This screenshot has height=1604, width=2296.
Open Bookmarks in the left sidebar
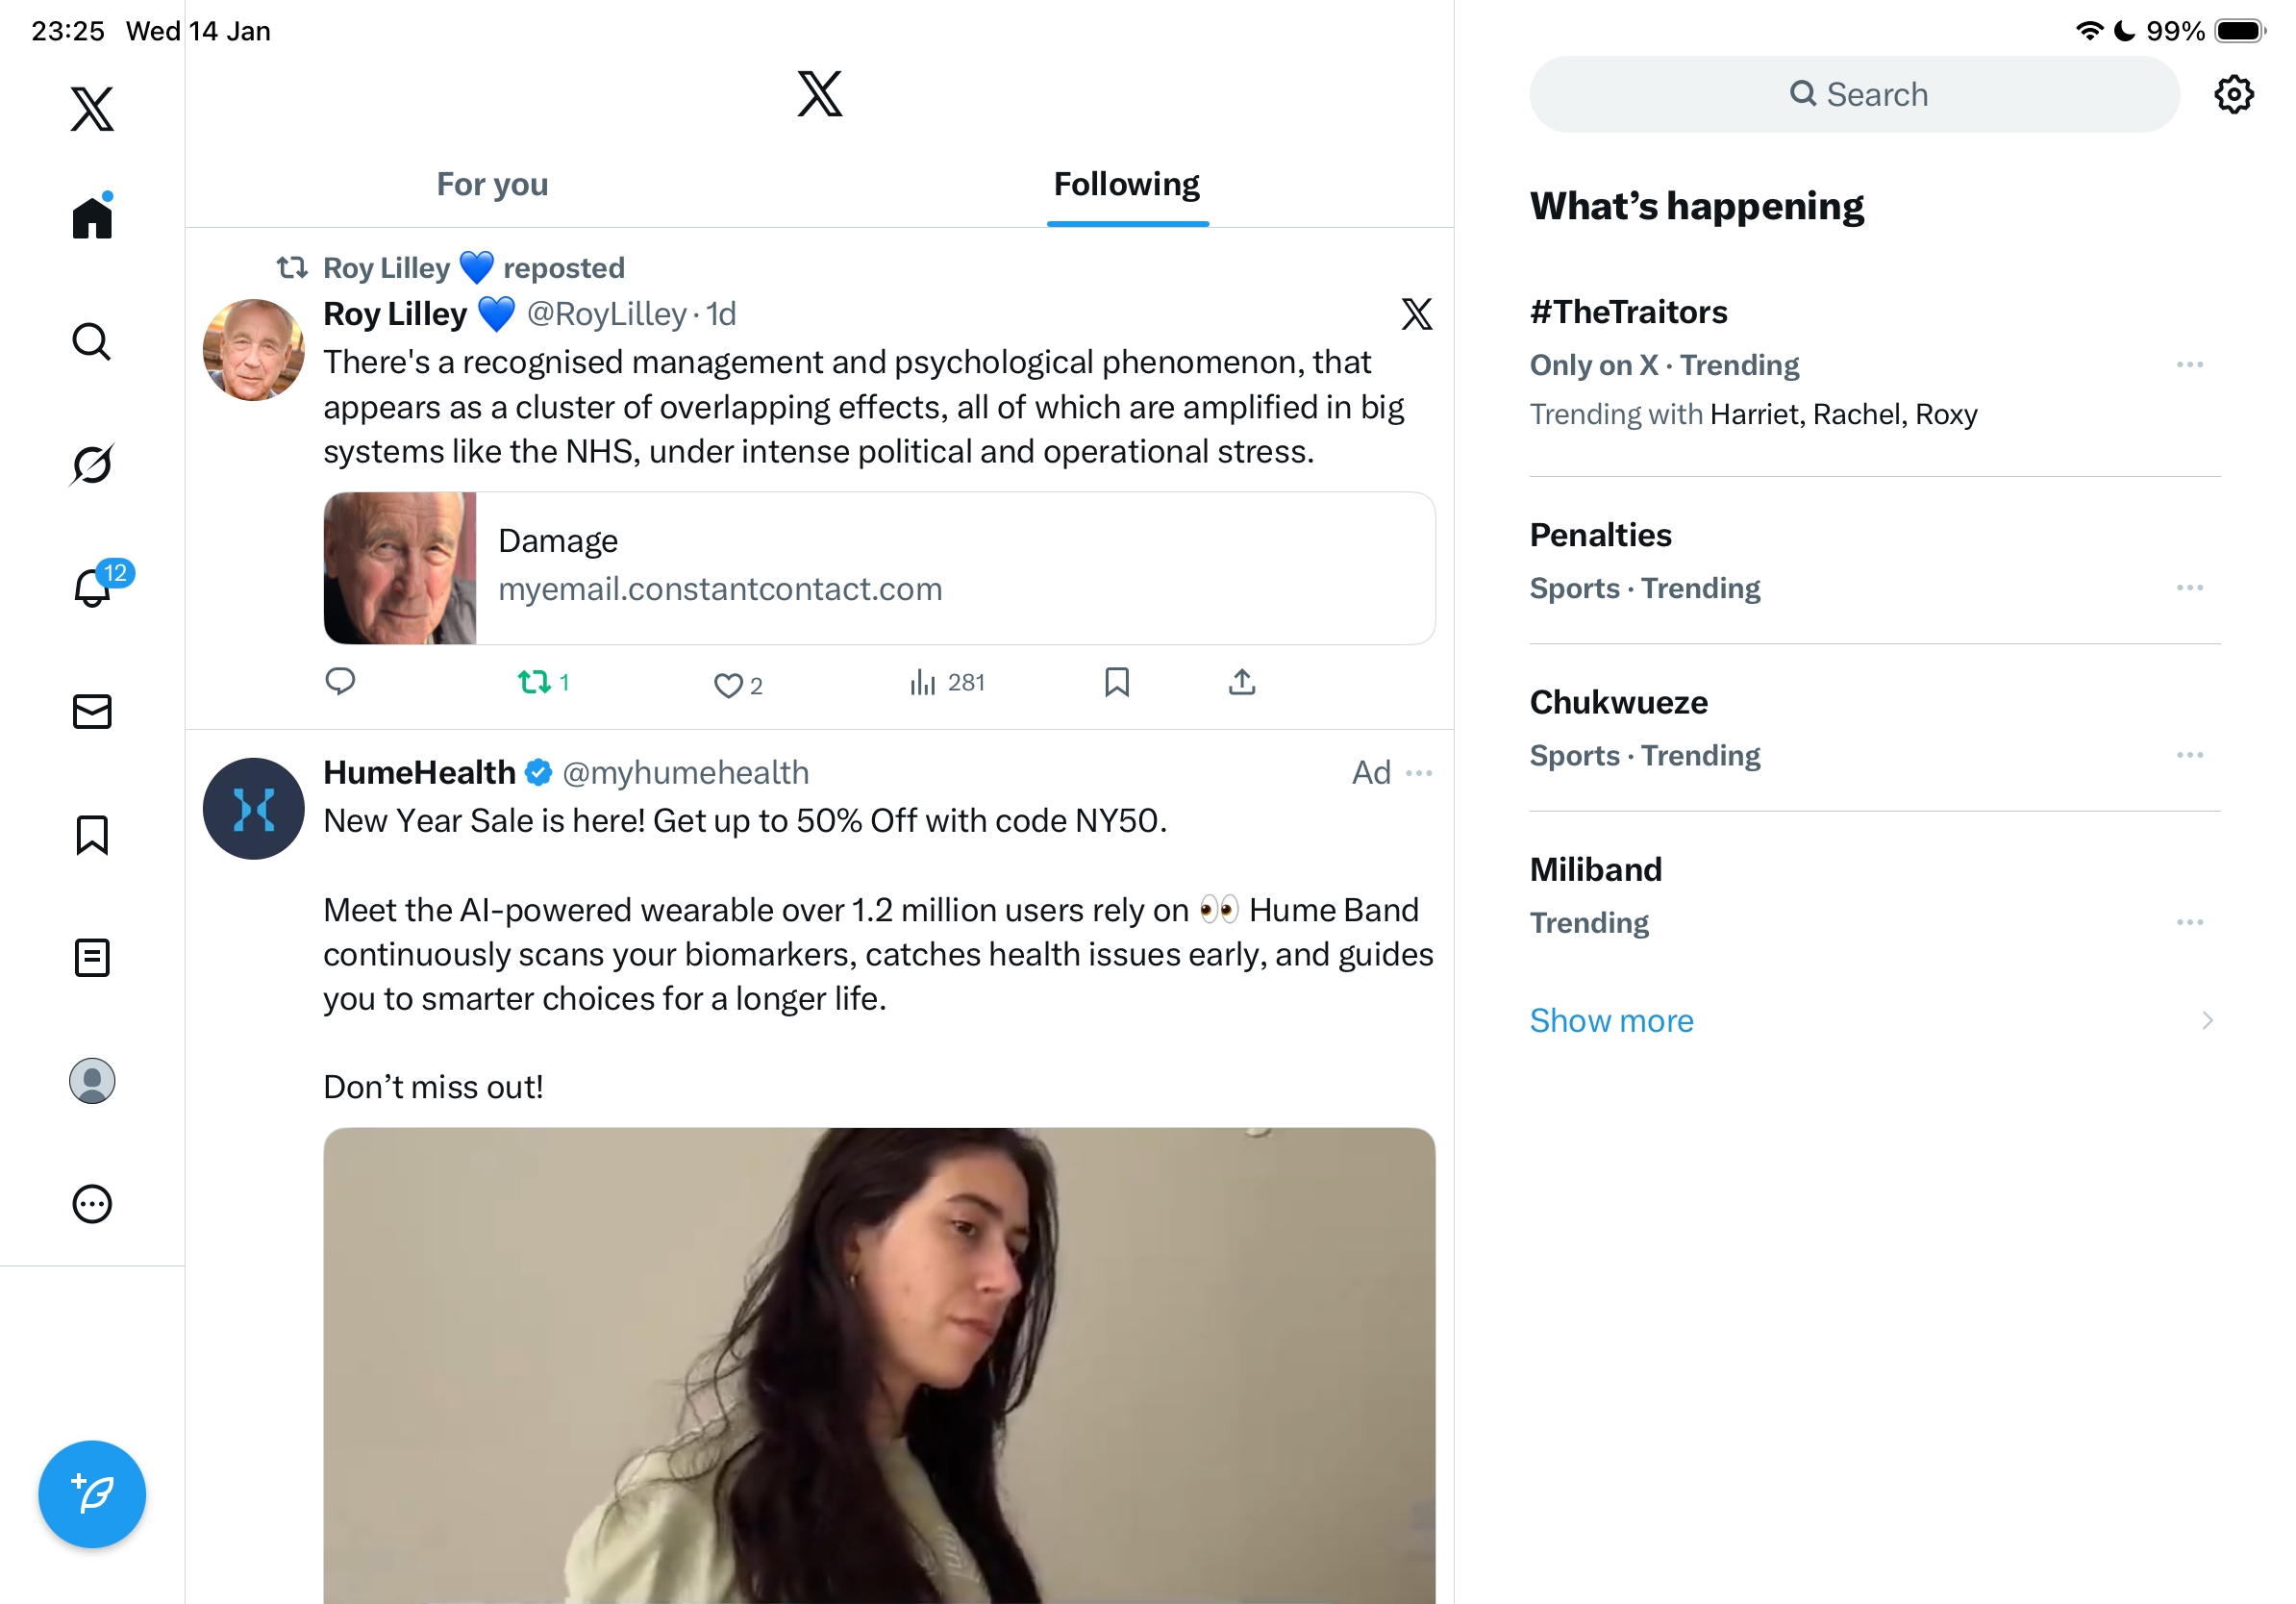(92, 834)
